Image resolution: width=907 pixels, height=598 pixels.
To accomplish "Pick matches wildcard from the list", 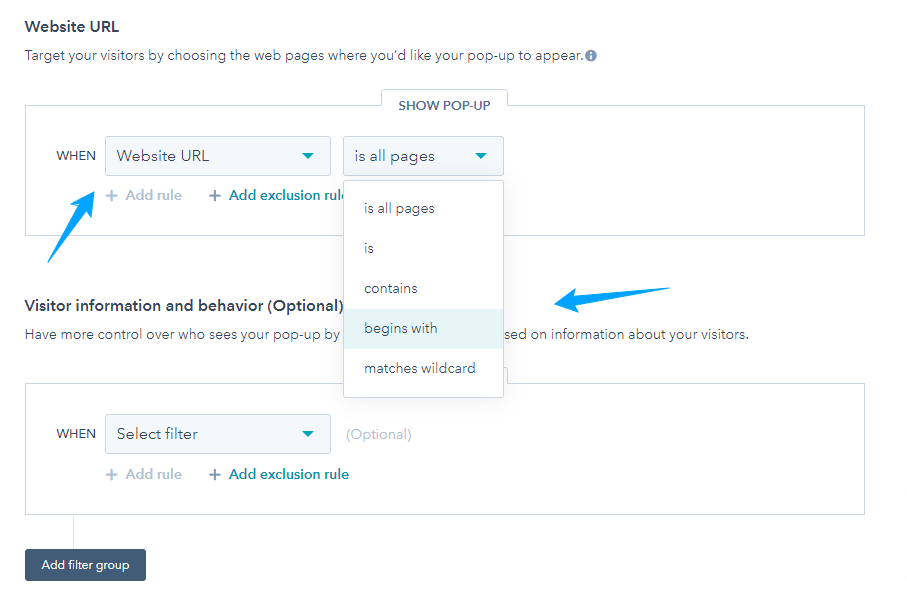I will (419, 368).
